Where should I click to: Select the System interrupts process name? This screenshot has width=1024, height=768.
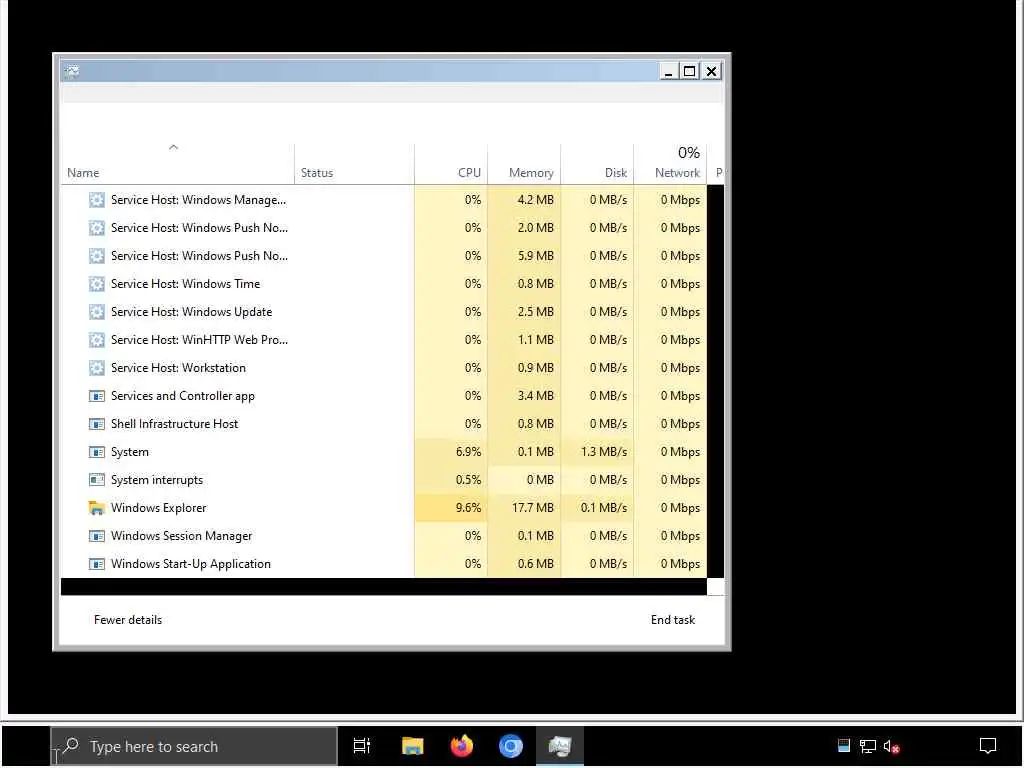(x=157, y=481)
